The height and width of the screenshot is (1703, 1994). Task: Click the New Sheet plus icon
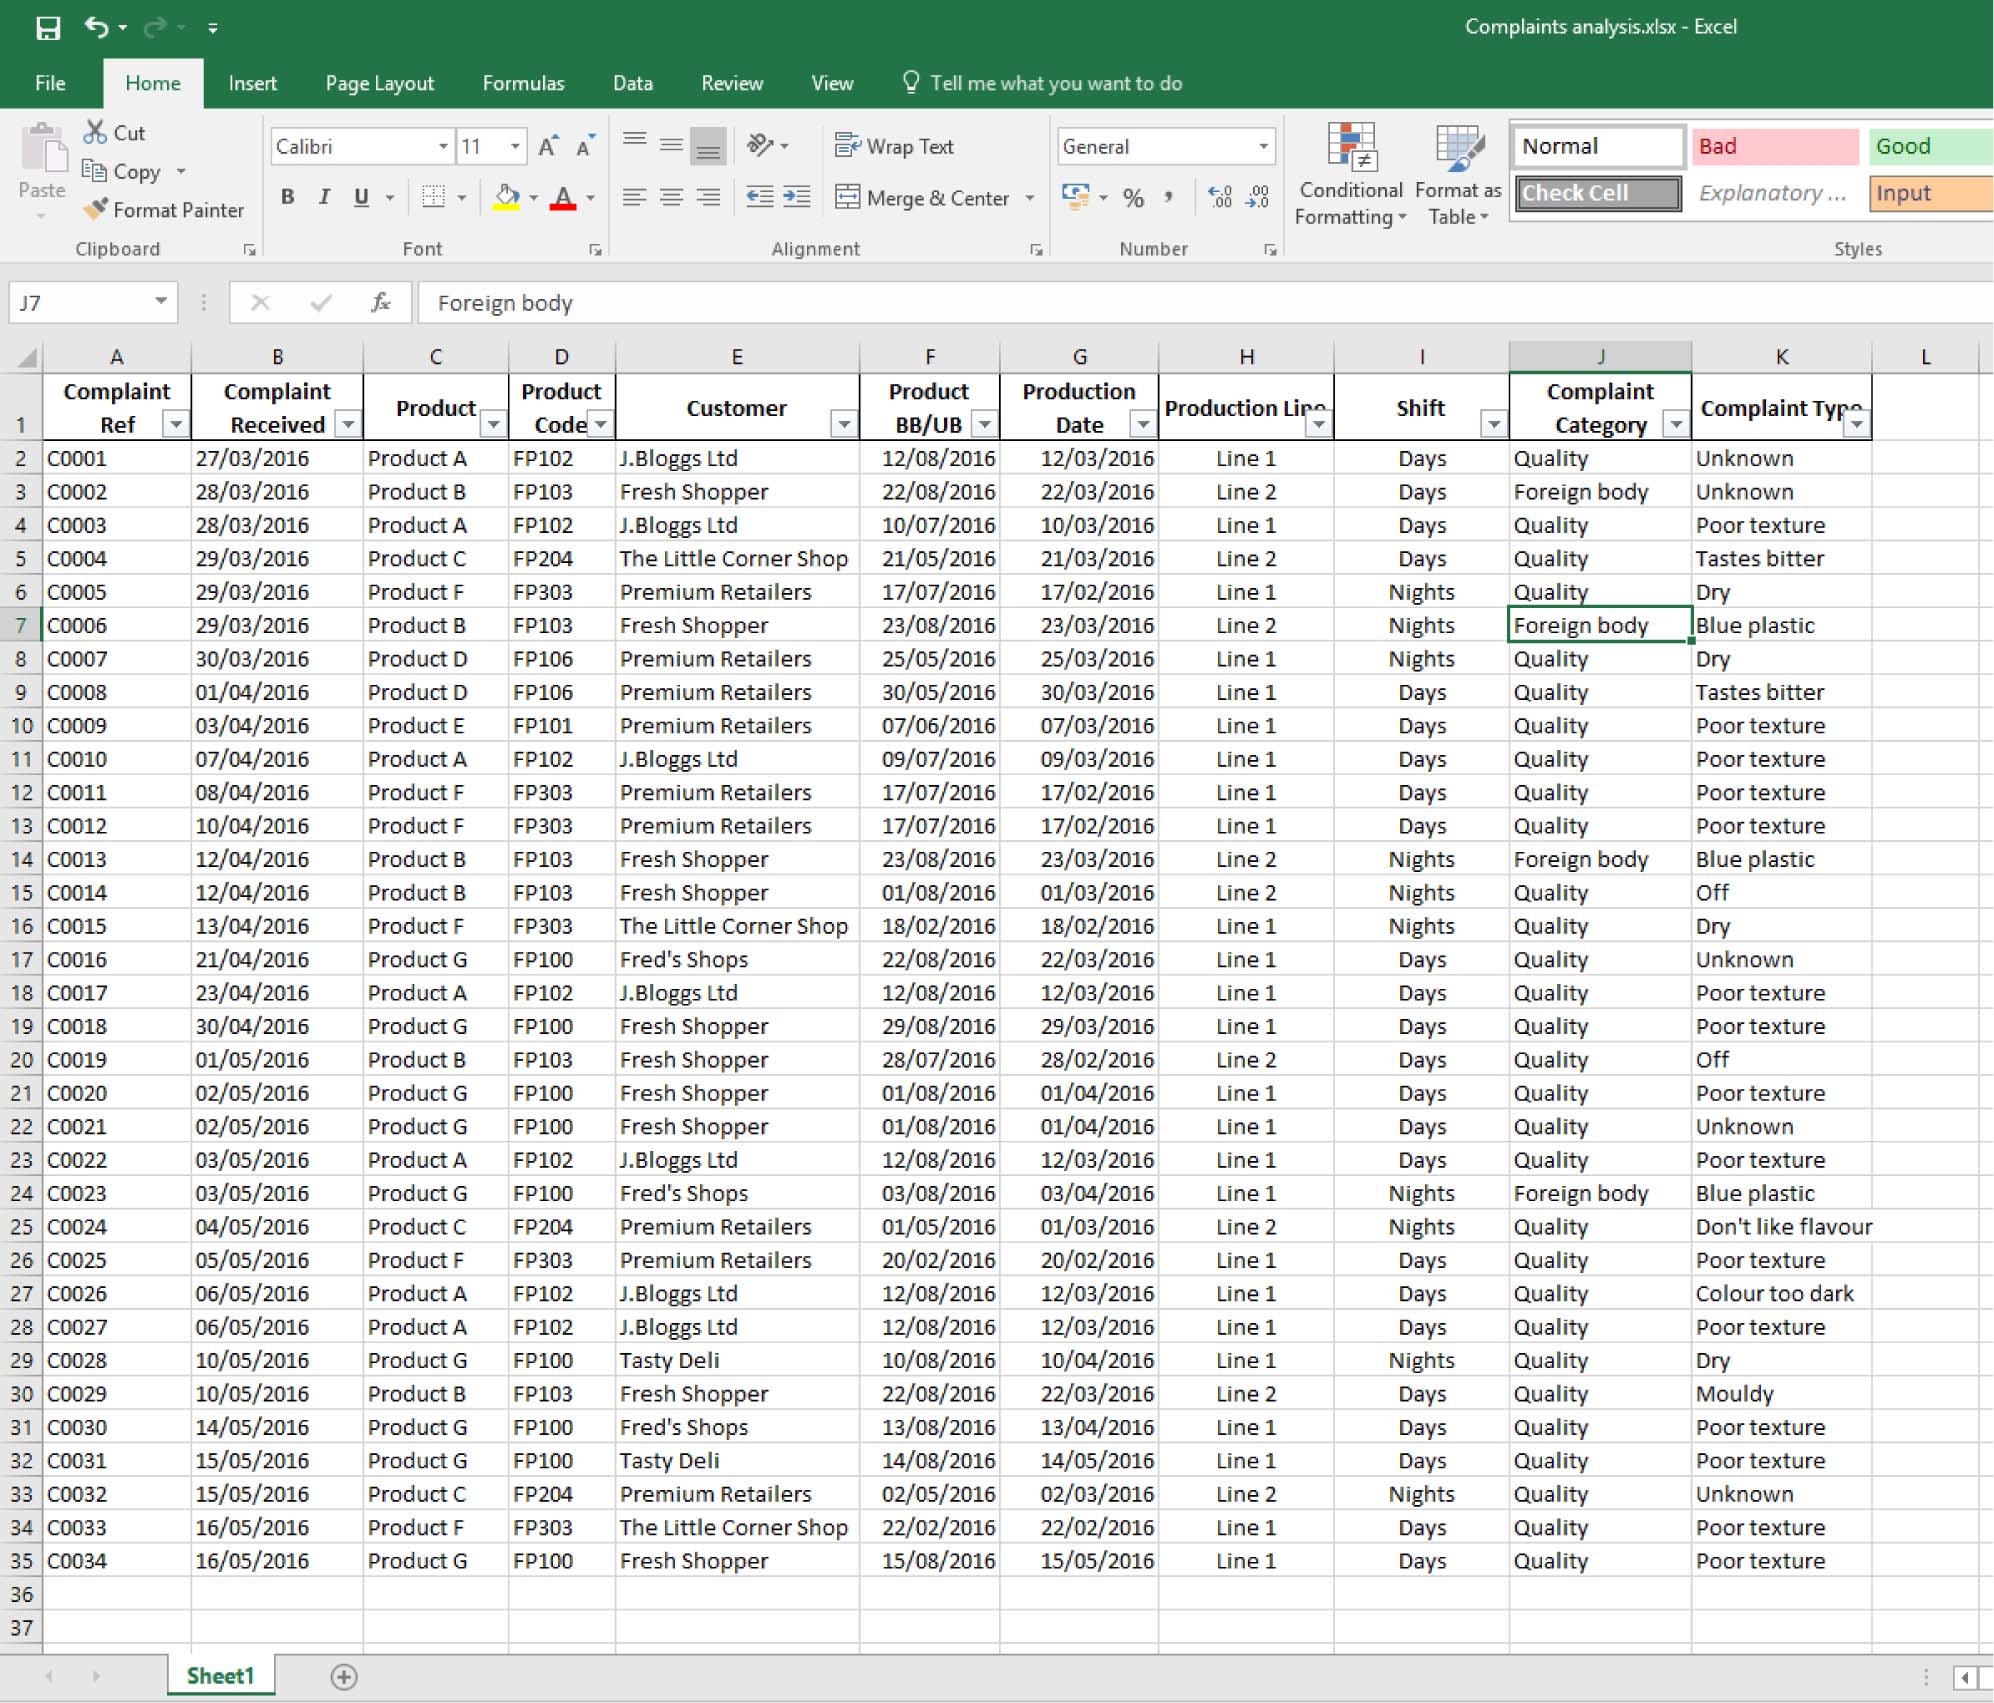[x=343, y=1676]
